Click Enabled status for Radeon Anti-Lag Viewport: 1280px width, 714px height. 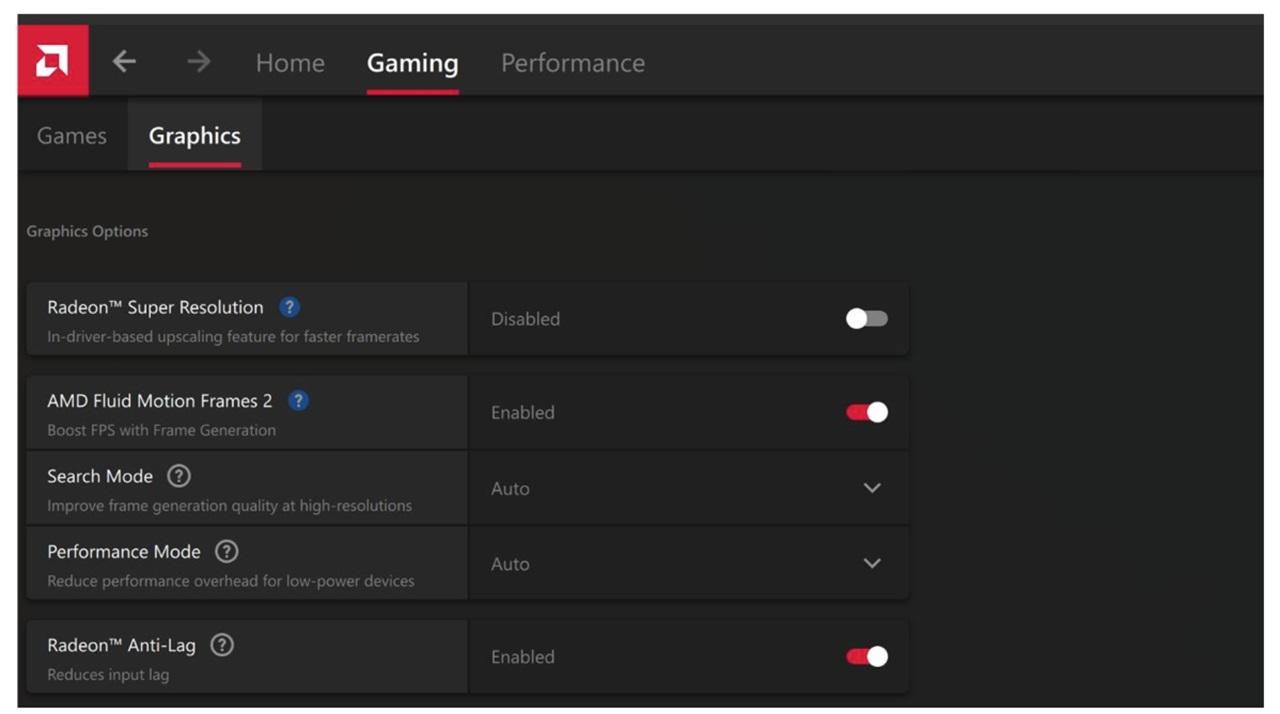[x=522, y=657]
